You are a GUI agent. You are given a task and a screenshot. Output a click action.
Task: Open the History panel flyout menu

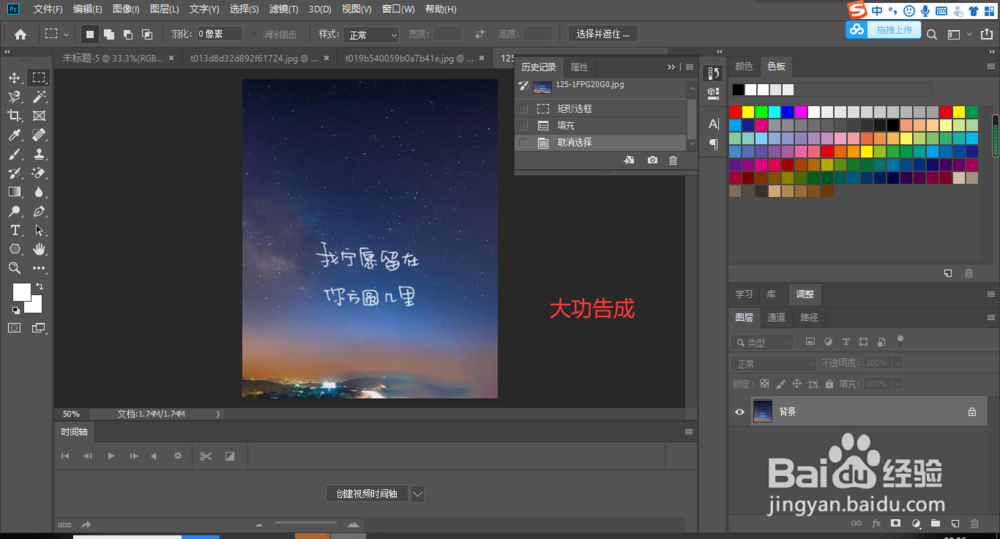(x=689, y=67)
